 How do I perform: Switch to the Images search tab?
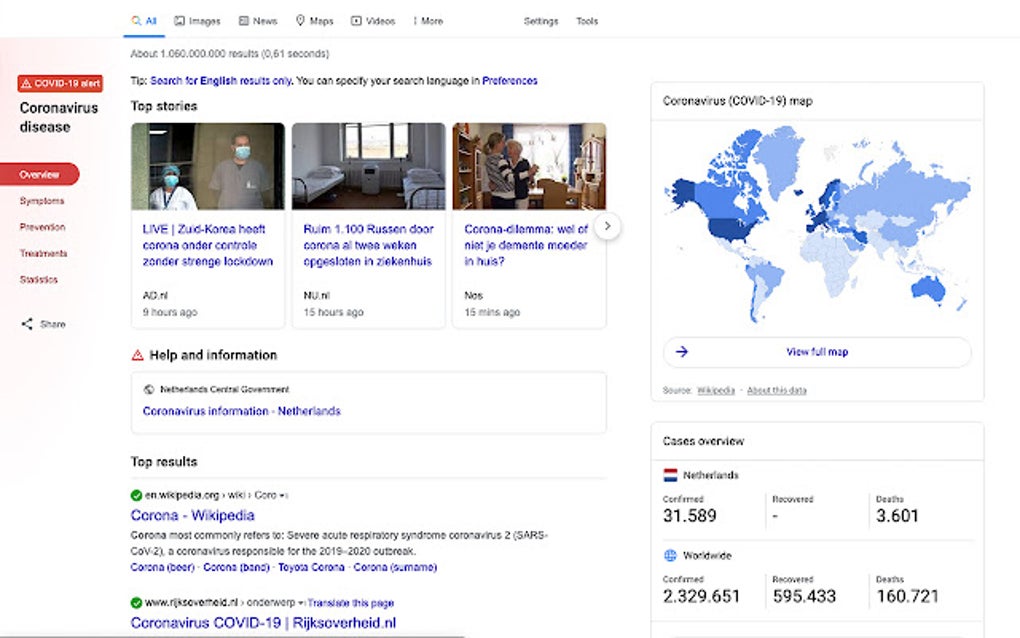[x=197, y=21]
